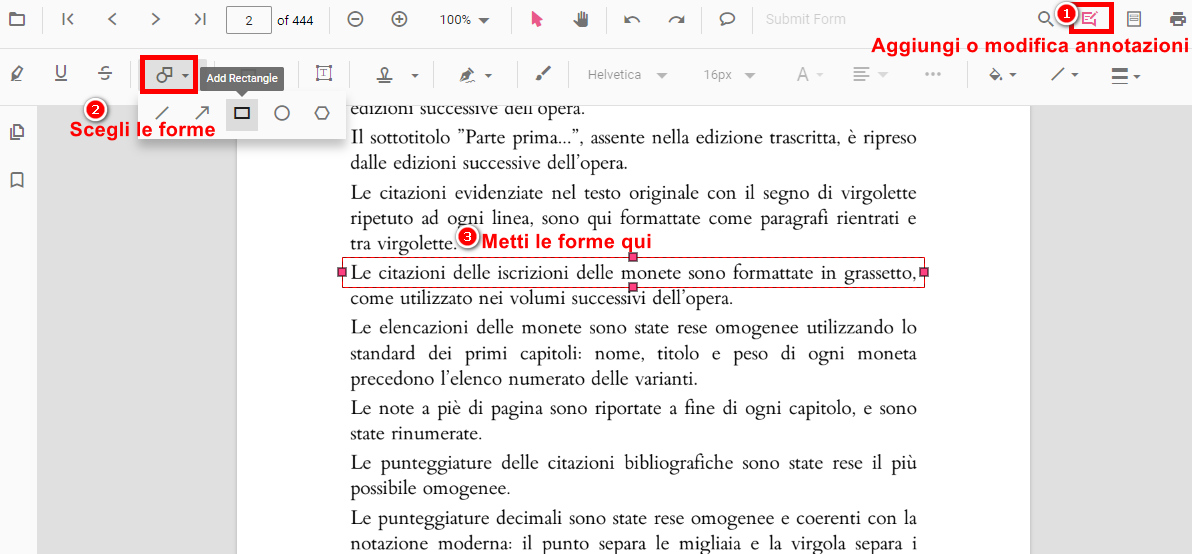Click the line starting 'Le elencazioni delle monete'
Image resolution: width=1192 pixels, height=554 pixels.
click(633, 328)
